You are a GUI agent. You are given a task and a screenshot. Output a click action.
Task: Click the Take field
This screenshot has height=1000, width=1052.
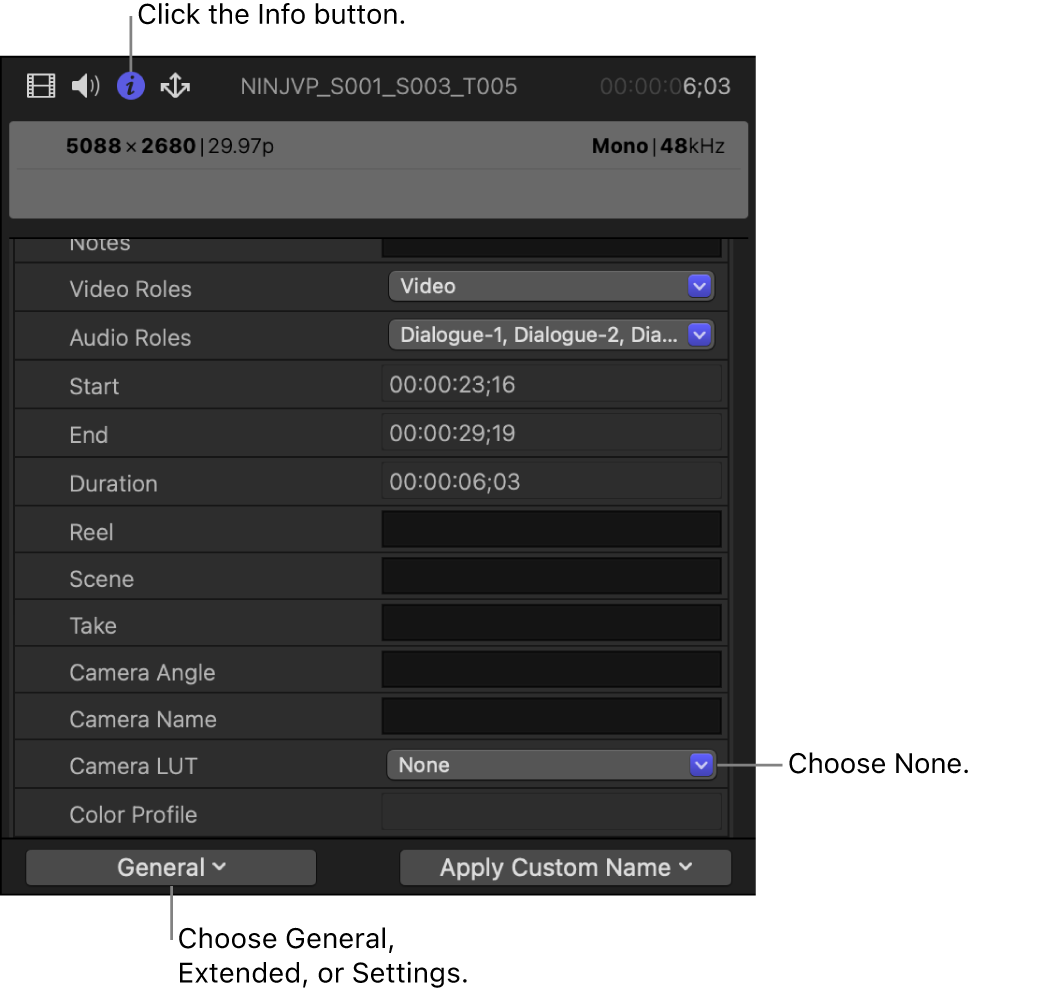coord(551,622)
